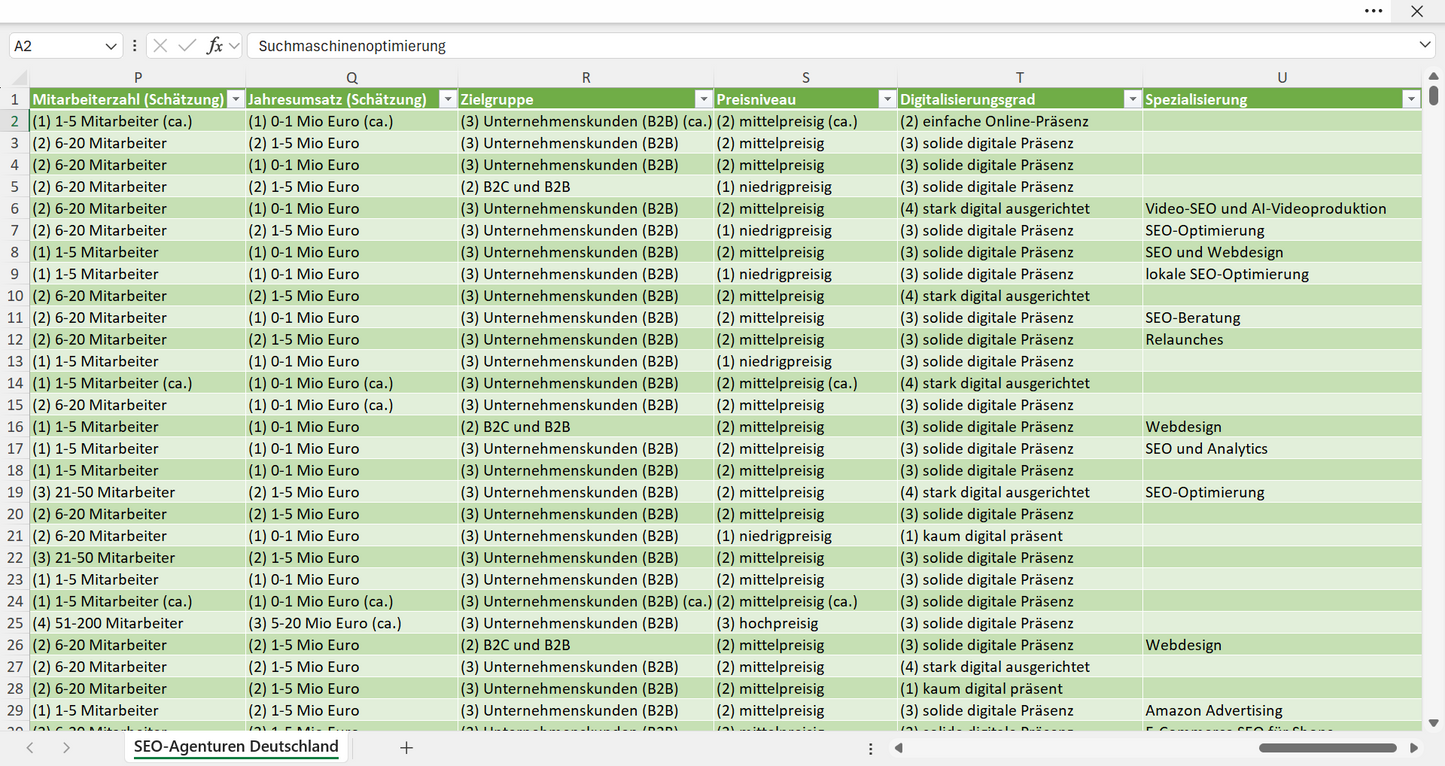Click the sheet tab bar options dots
1445x766 pixels.
tap(871, 748)
